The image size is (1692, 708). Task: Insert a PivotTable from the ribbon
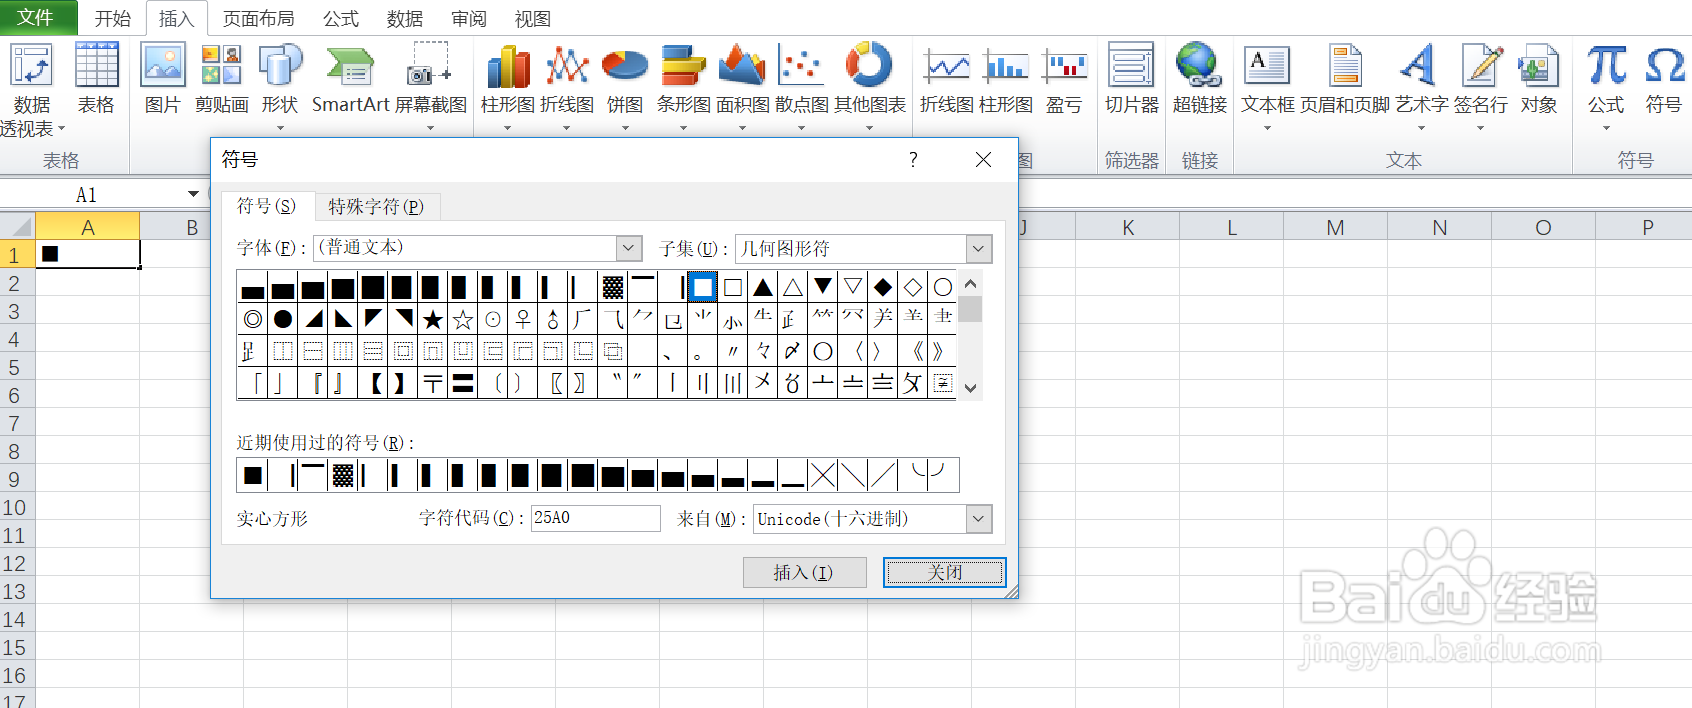(32, 90)
